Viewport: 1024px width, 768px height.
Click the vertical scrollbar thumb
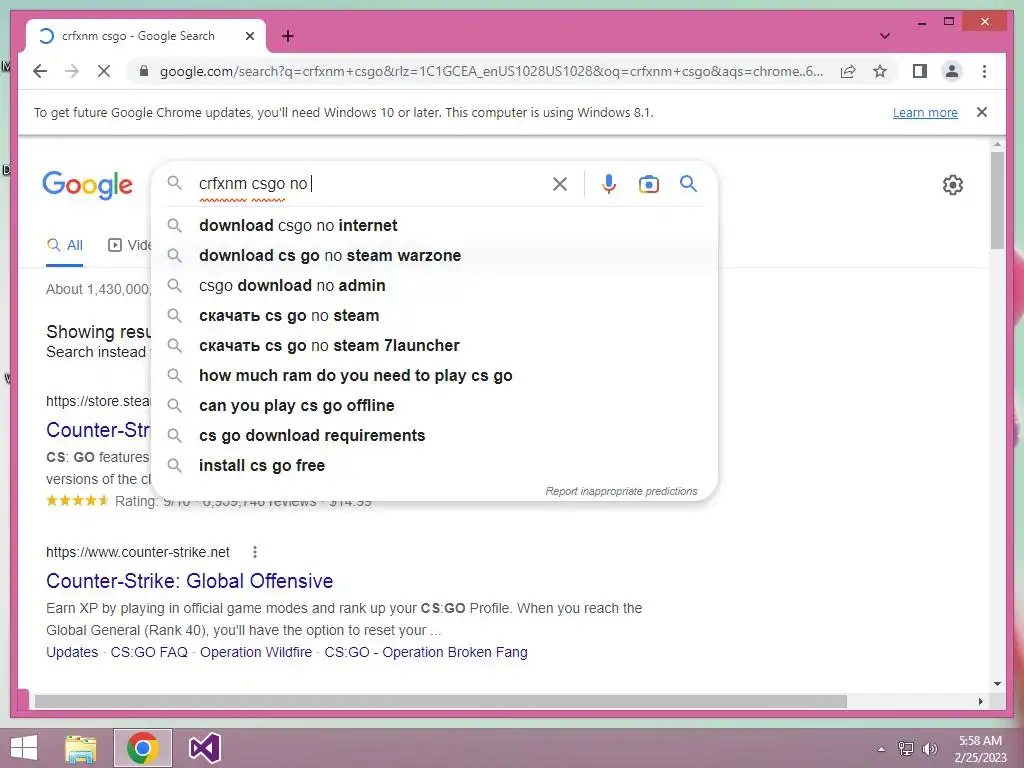997,200
